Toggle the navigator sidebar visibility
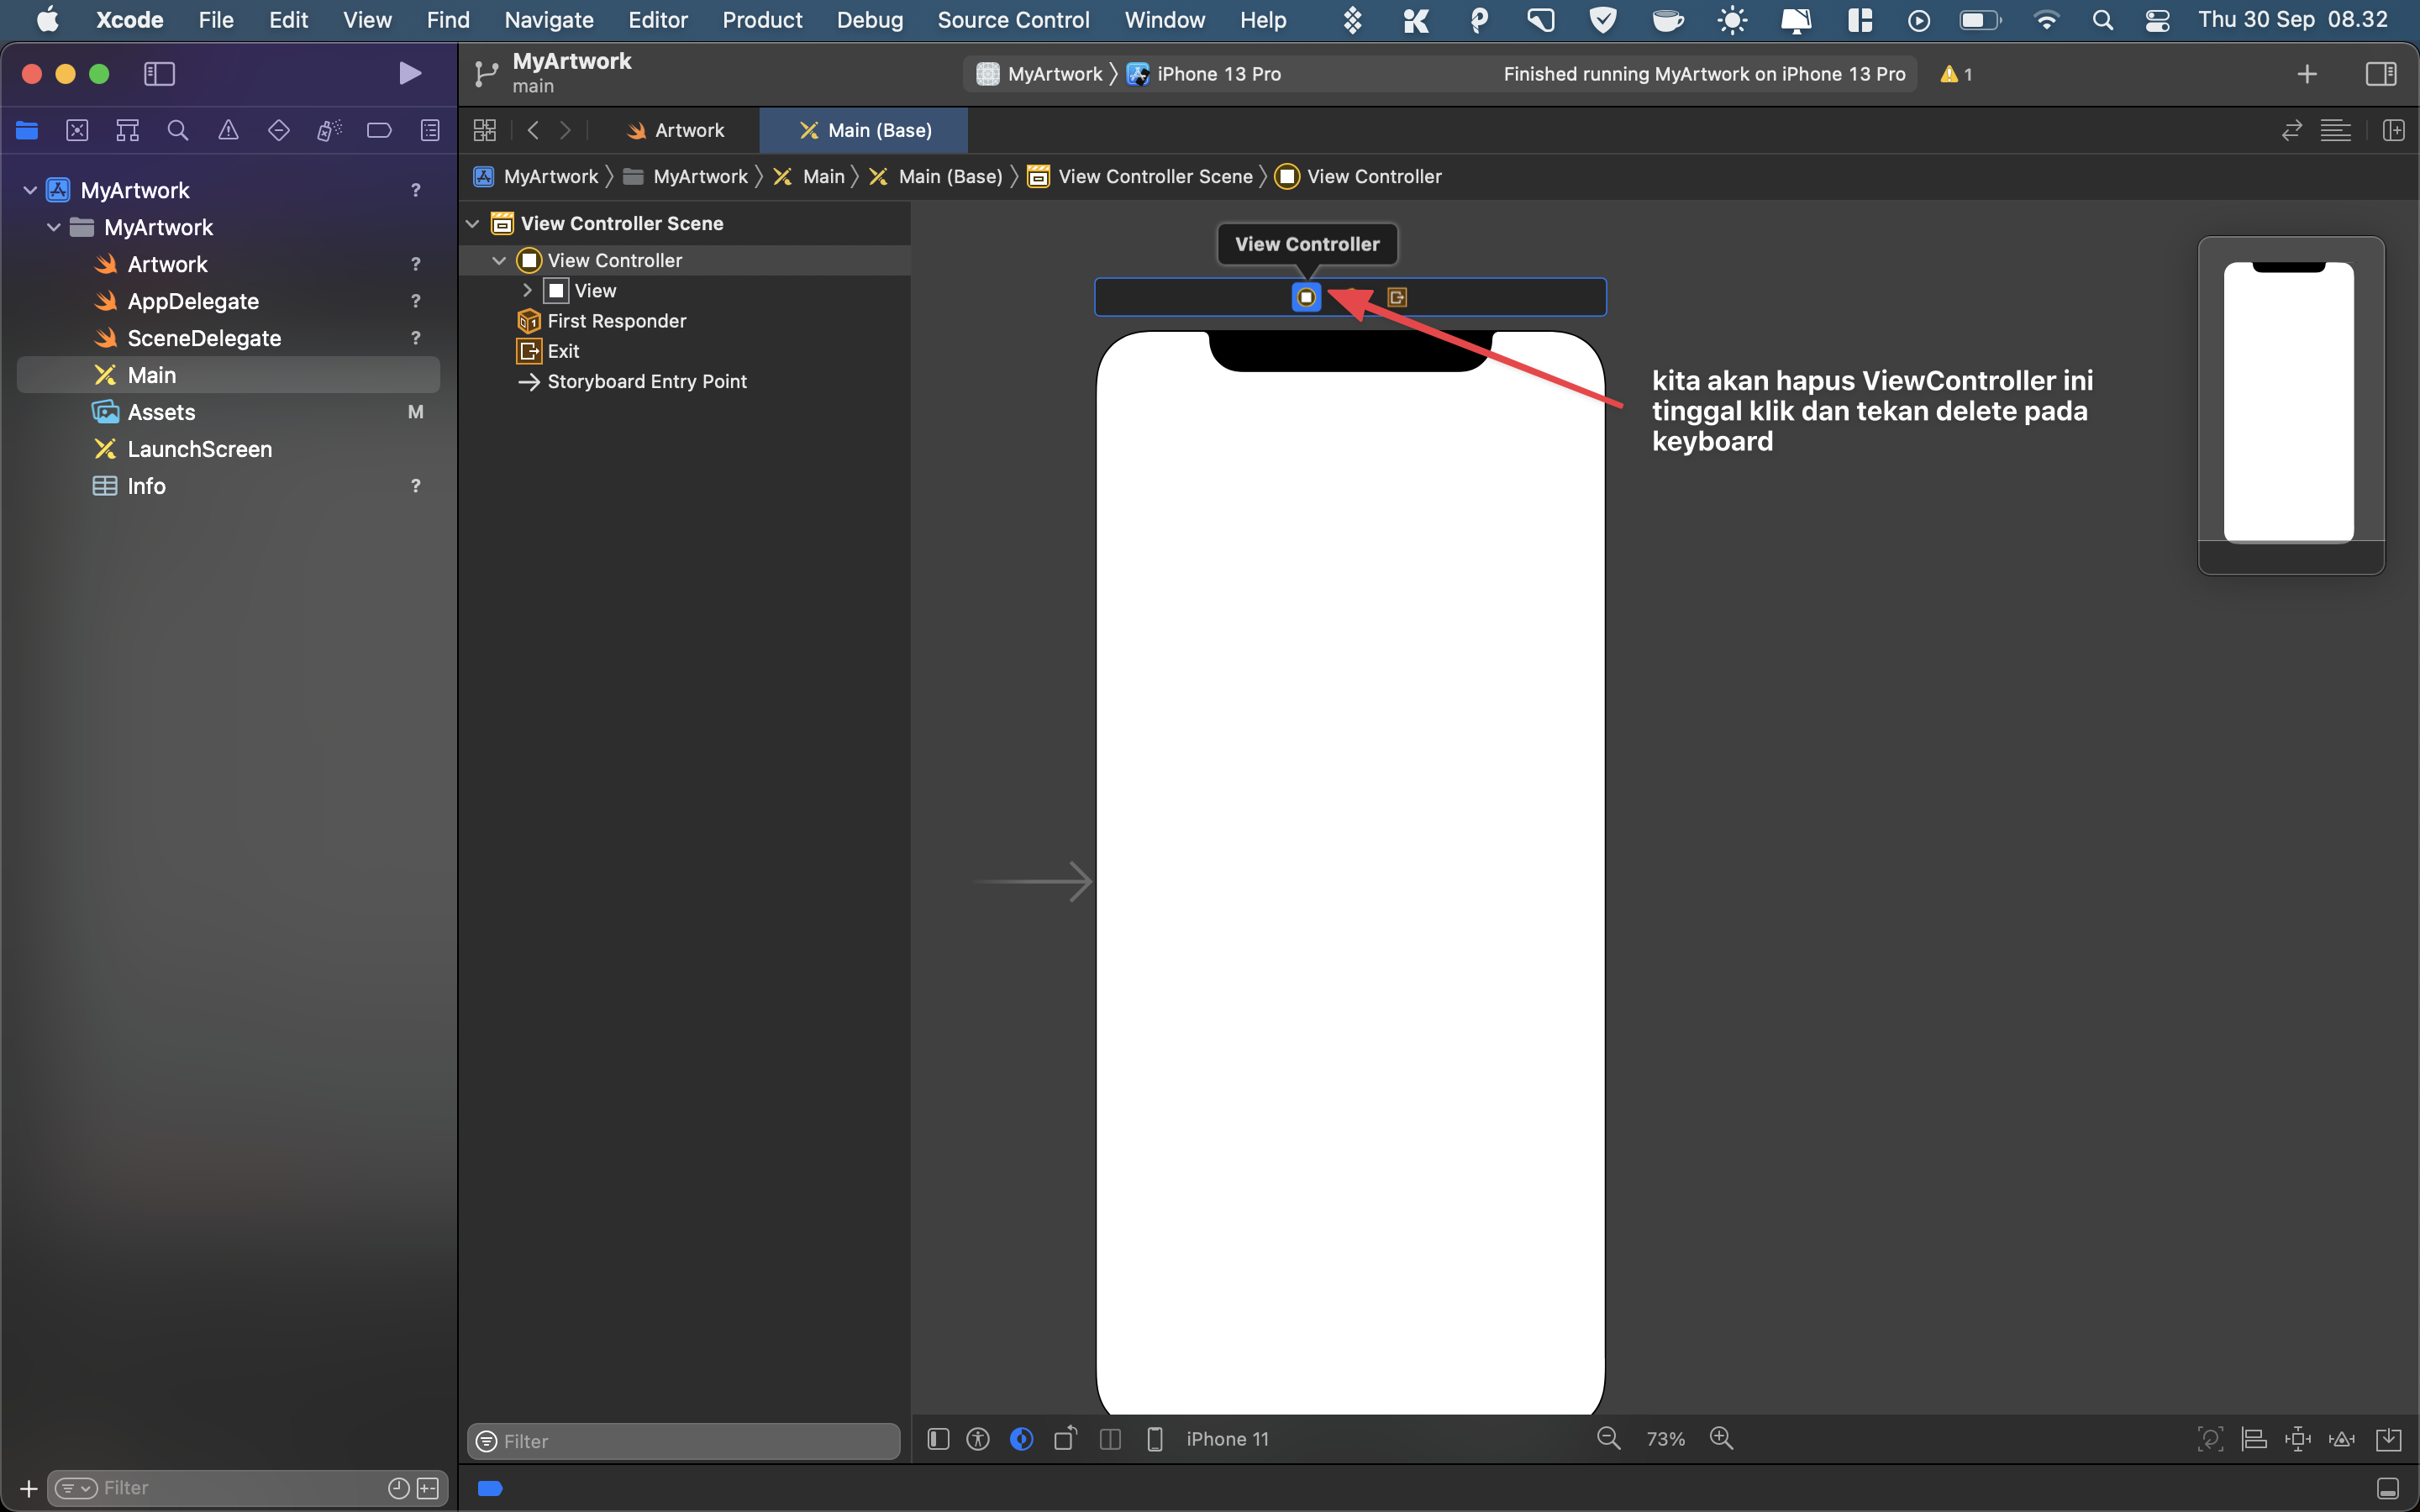2420x1512 pixels. click(x=159, y=73)
